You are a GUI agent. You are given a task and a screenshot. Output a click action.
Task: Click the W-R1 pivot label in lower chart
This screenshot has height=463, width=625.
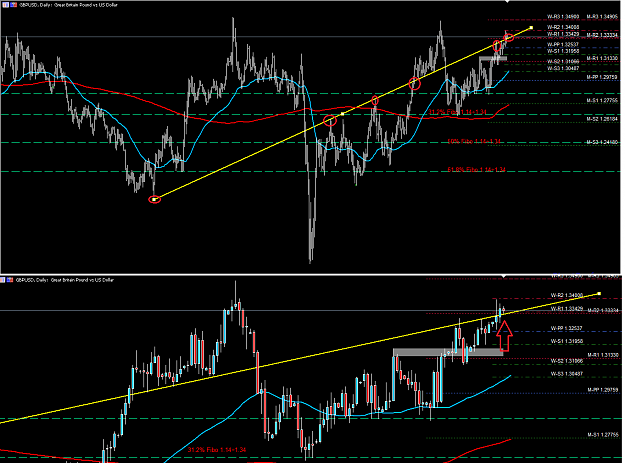tap(566, 309)
